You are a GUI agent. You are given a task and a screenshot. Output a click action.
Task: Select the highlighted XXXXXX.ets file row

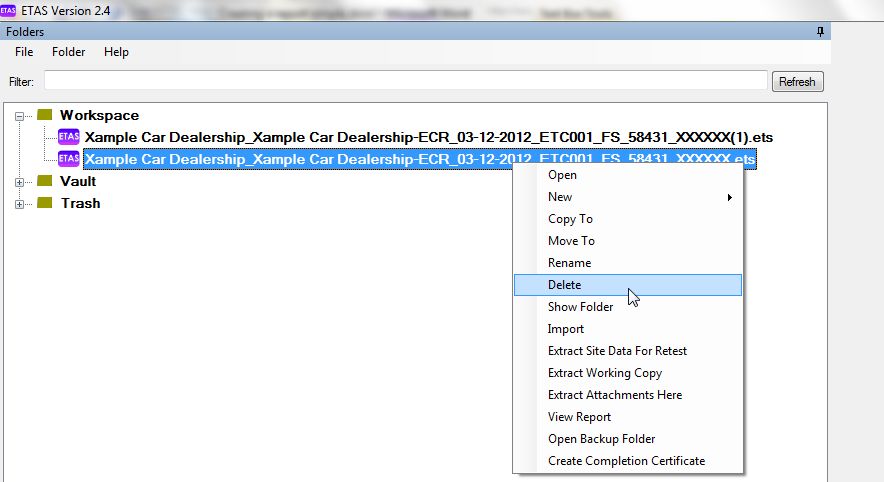(x=419, y=159)
